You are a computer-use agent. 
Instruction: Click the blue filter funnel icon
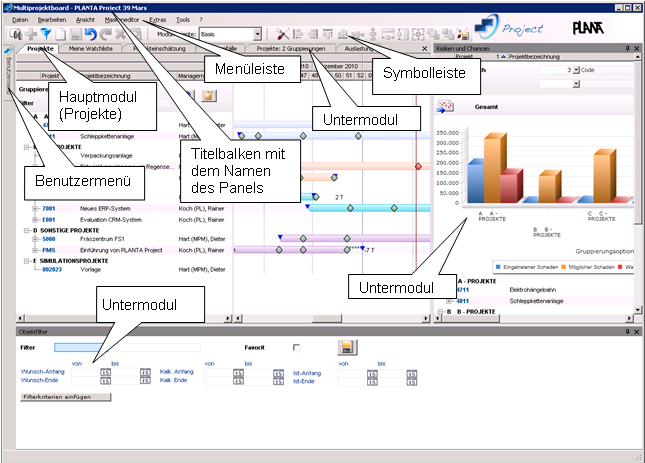pyautogui.click(x=46, y=35)
